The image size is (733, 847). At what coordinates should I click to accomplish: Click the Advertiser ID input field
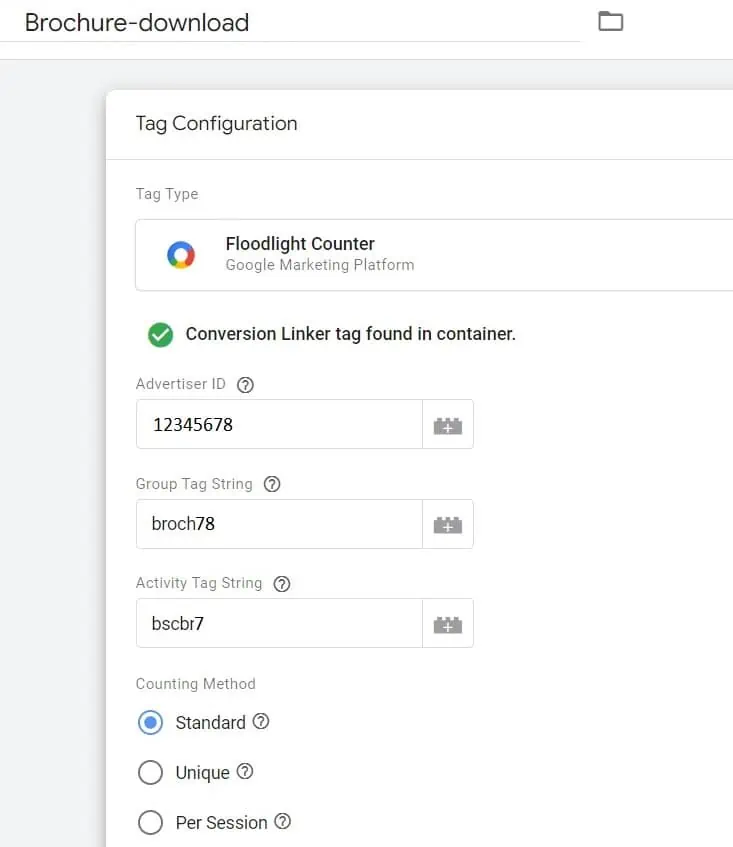(279, 425)
